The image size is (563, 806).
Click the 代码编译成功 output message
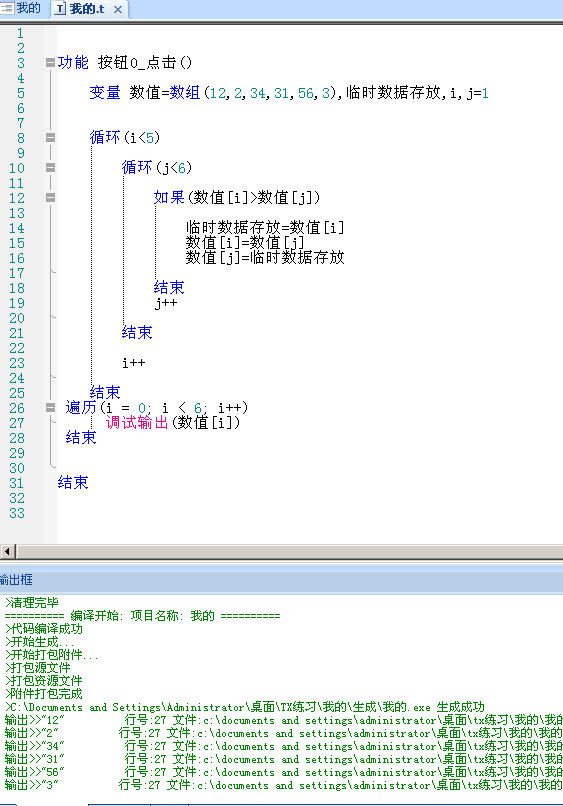click(x=44, y=629)
